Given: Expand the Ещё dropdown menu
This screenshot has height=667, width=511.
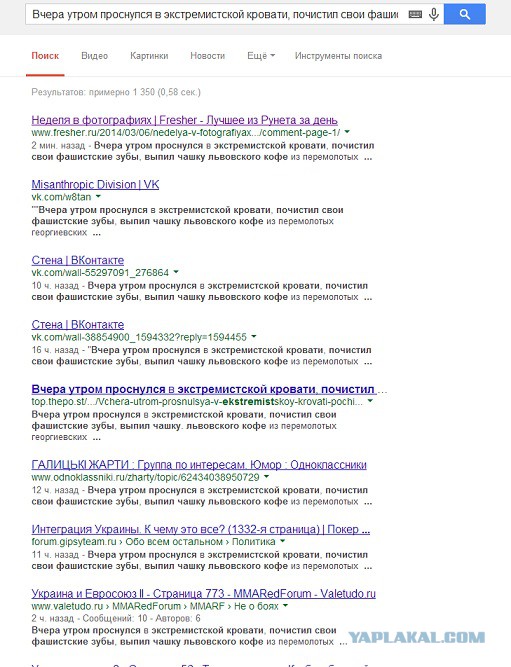Looking at the screenshot, I should pos(261,56).
